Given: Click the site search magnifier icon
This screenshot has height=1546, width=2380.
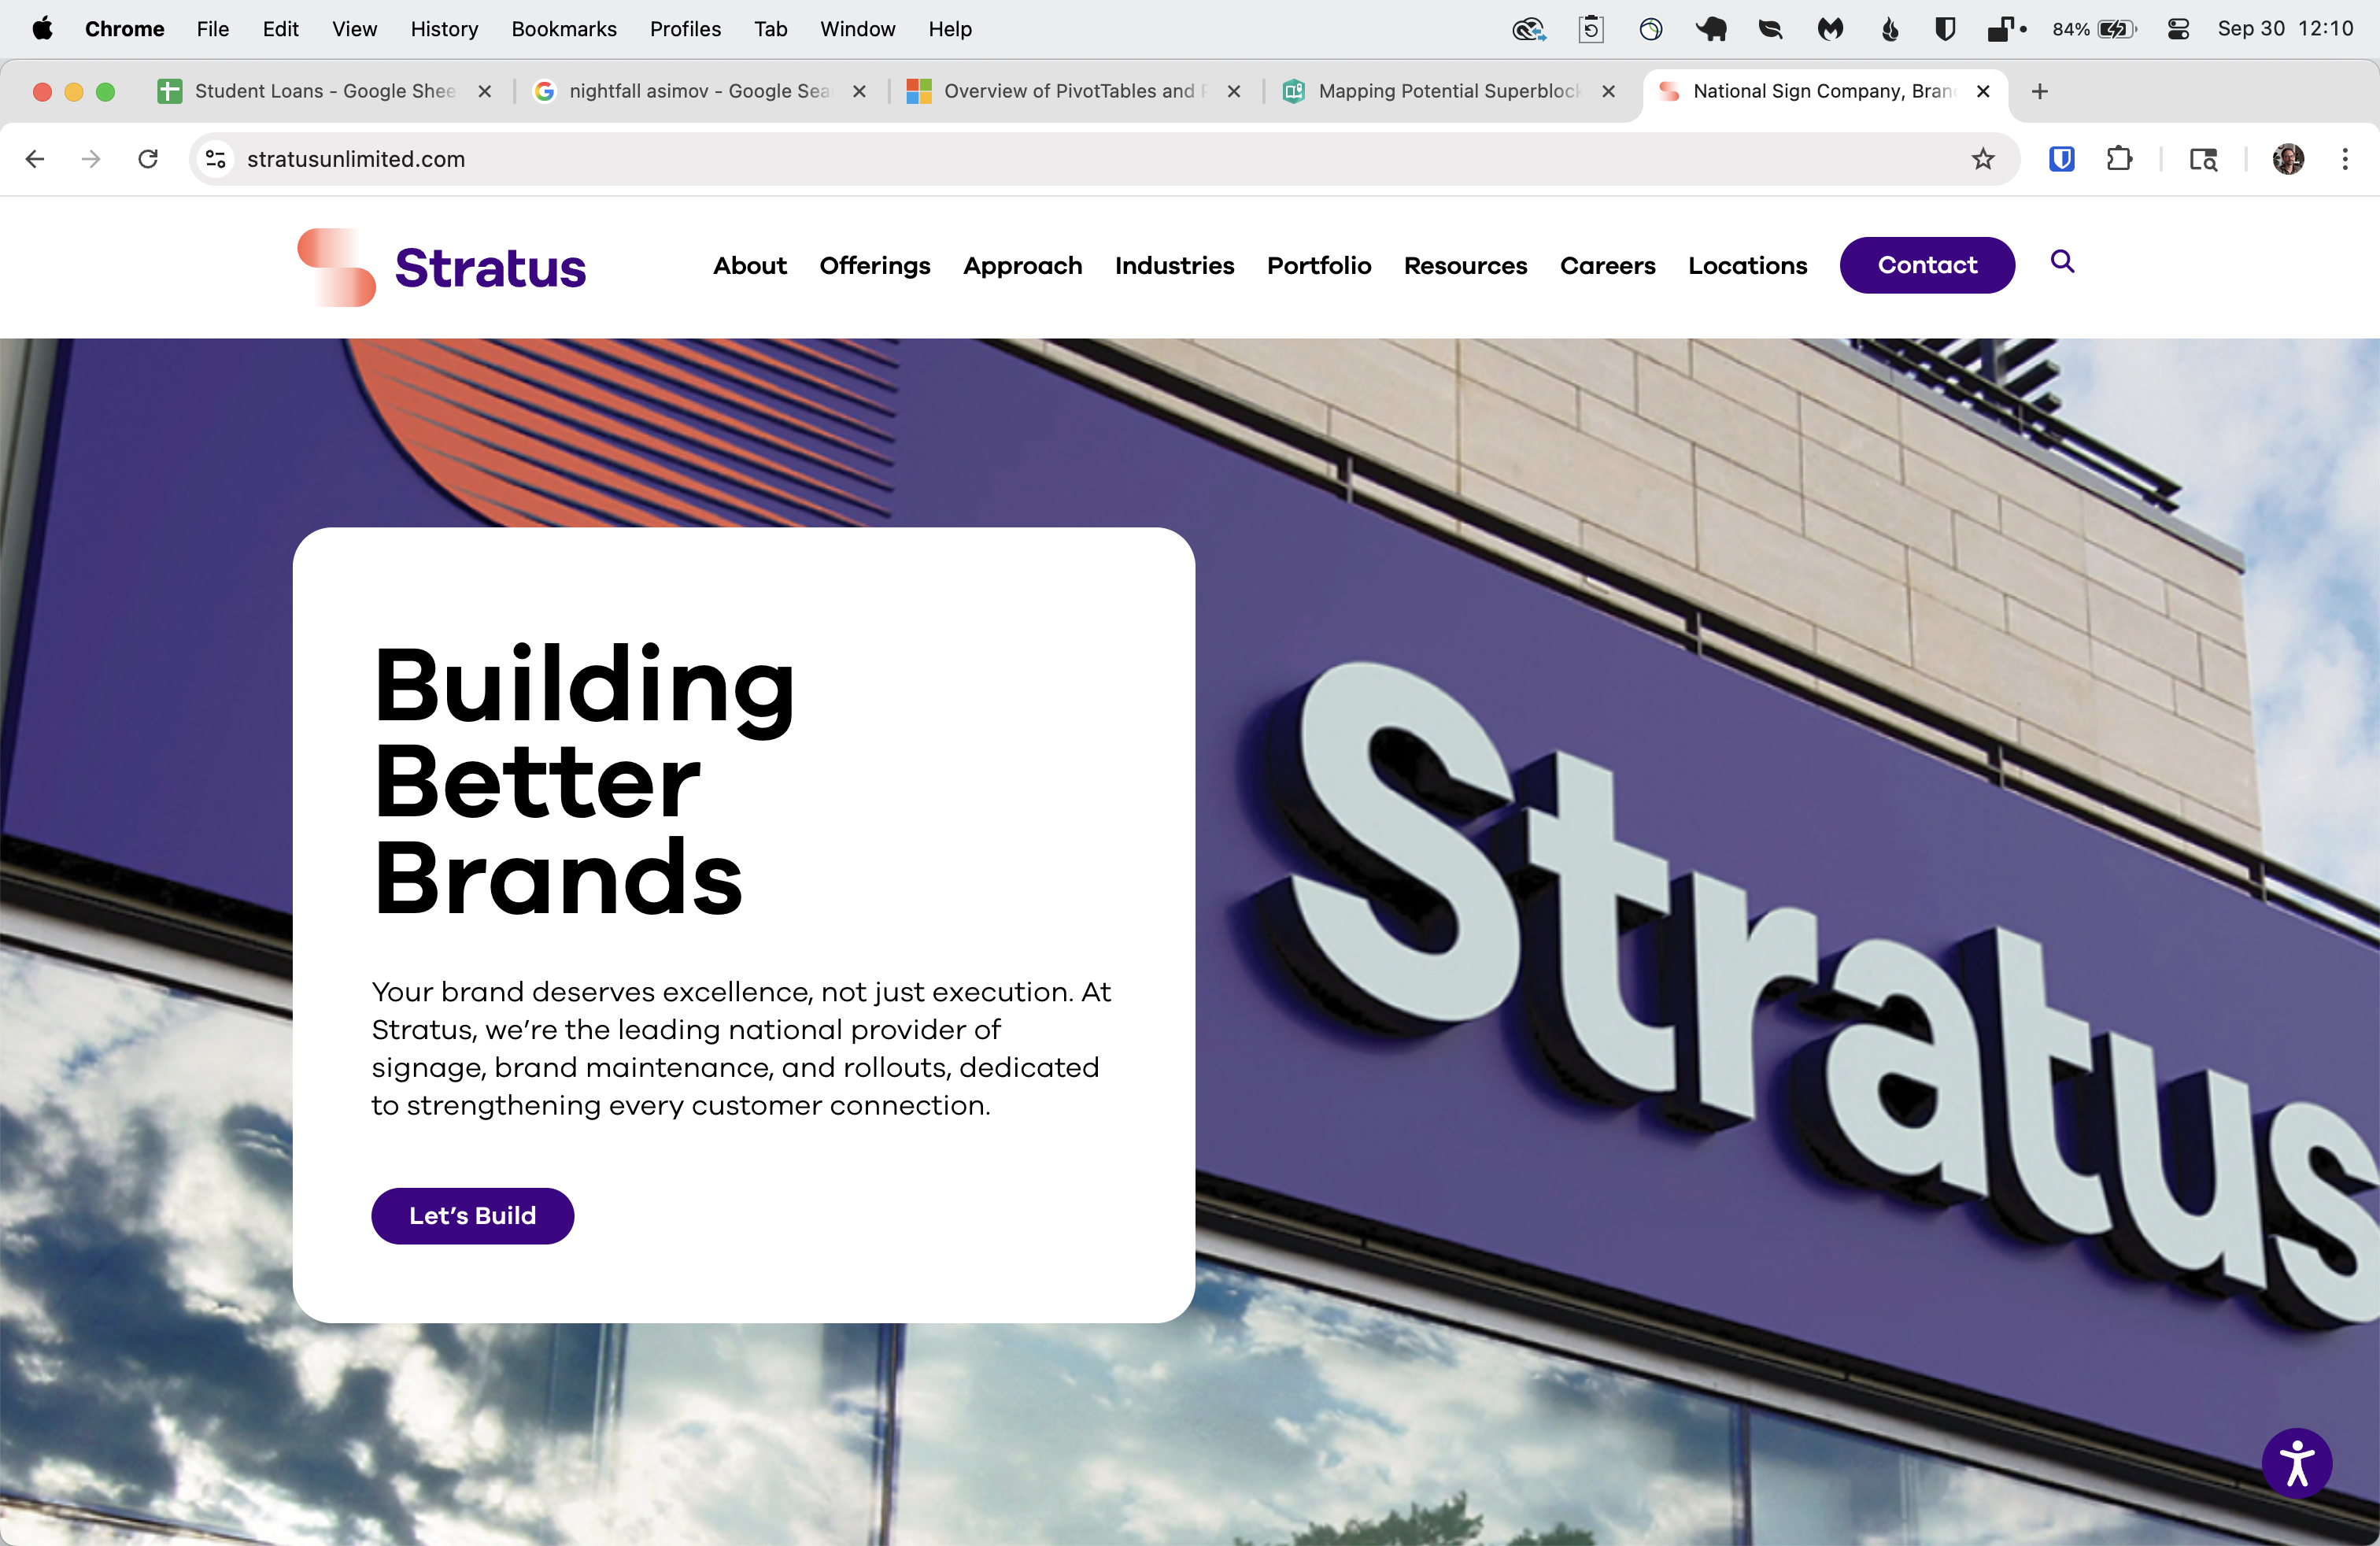Looking at the screenshot, I should tap(2062, 262).
